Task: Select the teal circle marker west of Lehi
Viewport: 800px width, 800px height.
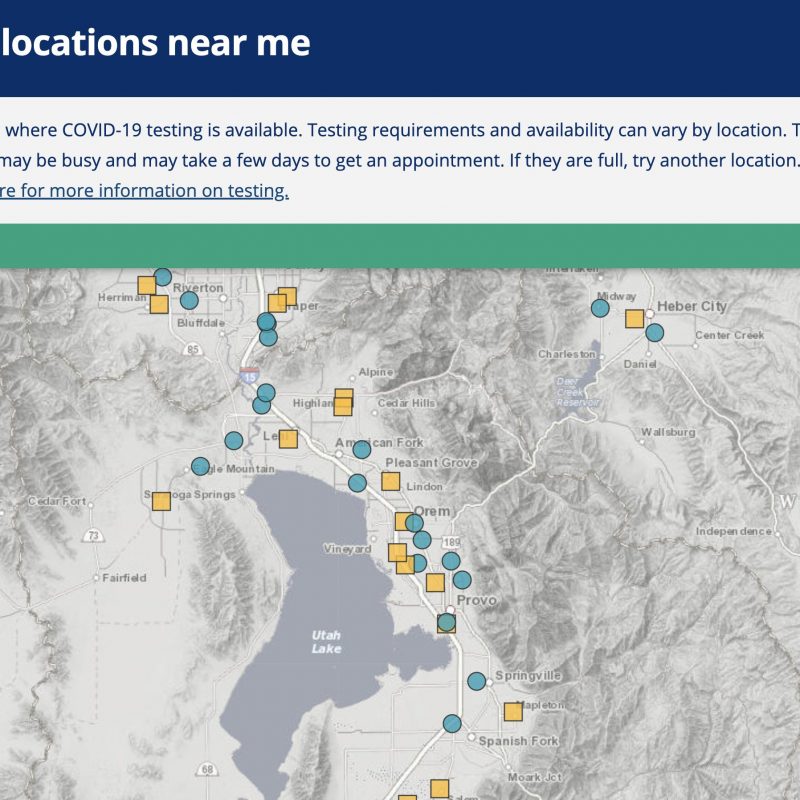Action: (234, 440)
